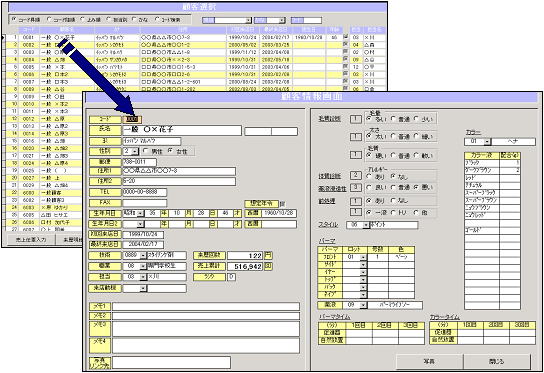Open the 薬液 dropdown showing 09
Image resolution: width=544 pixels, height=373 pixels.
click(363, 305)
